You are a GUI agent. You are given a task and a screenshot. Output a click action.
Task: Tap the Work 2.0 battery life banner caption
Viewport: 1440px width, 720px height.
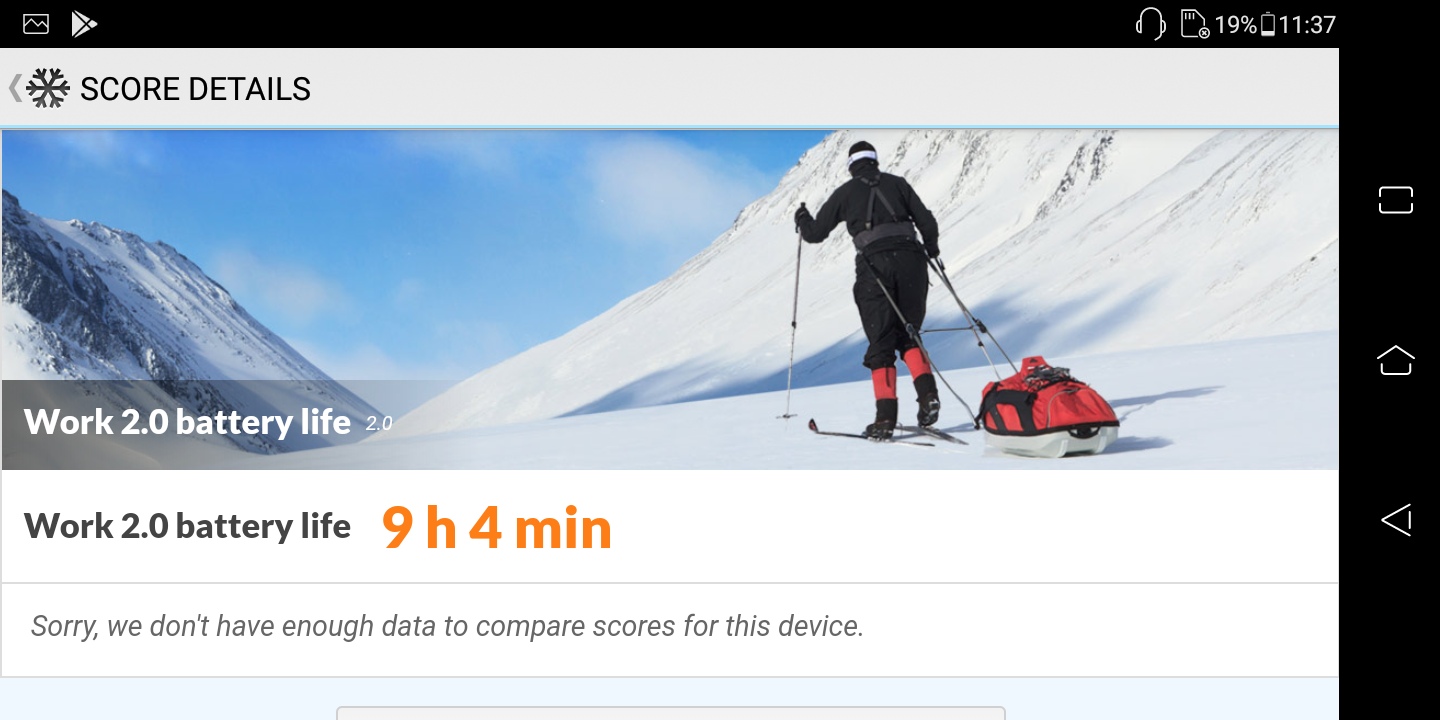pos(187,422)
